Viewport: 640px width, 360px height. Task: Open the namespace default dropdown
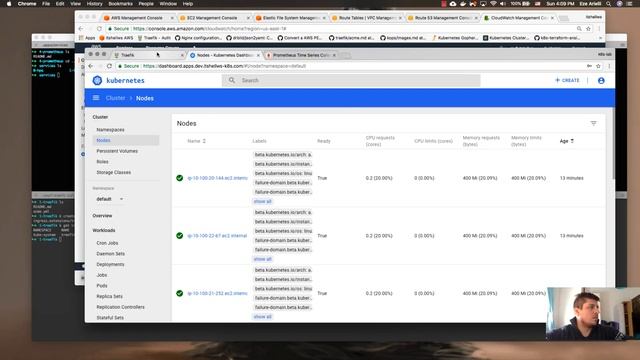[x=110, y=199]
